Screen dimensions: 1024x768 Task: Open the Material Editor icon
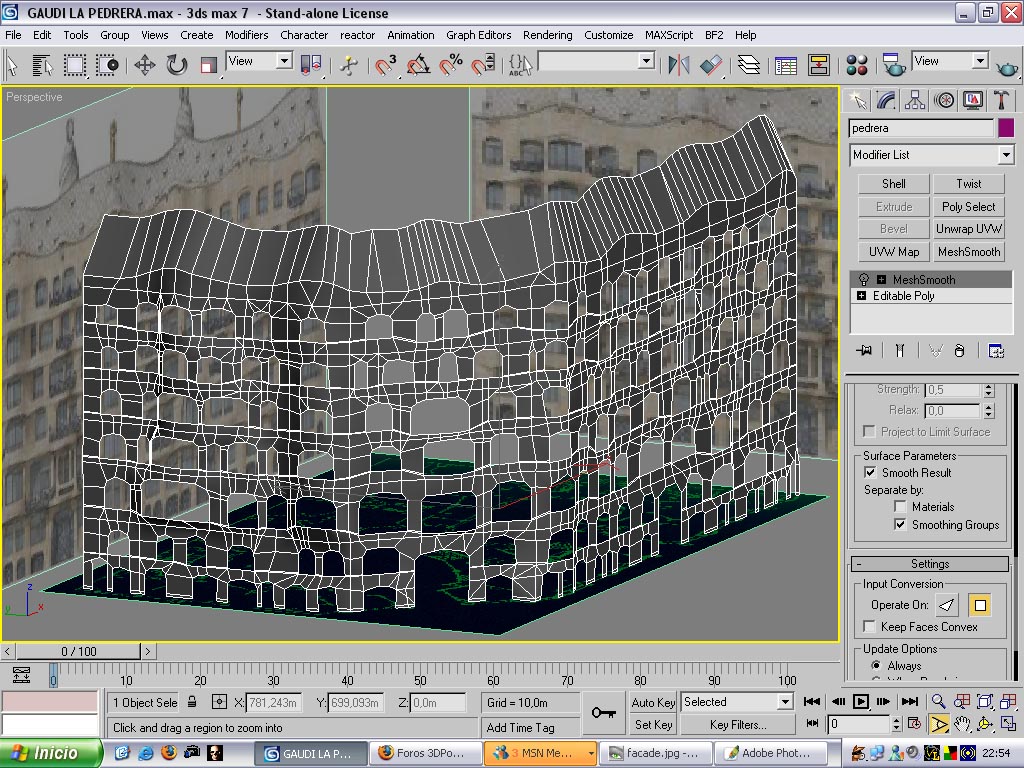[857, 65]
